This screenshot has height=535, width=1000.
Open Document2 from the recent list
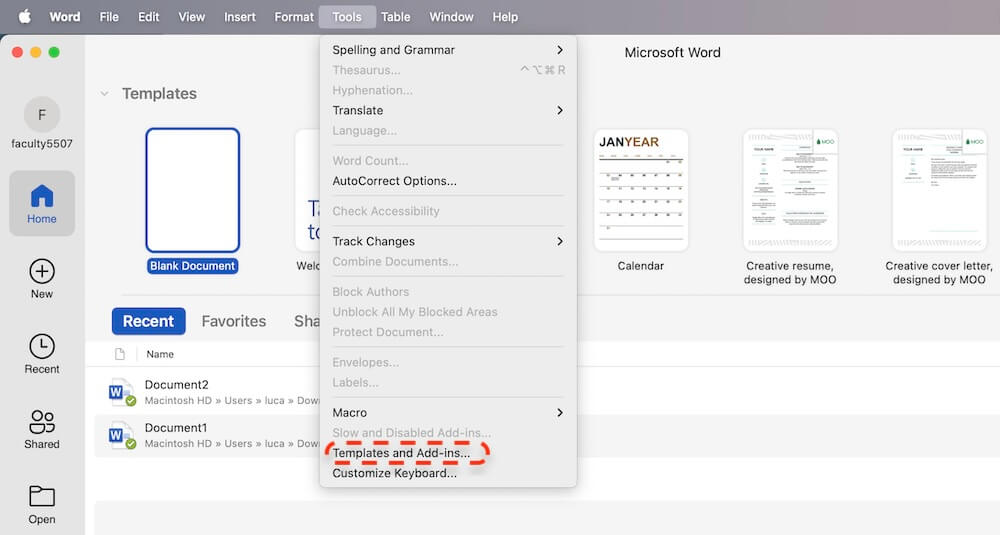(x=177, y=385)
